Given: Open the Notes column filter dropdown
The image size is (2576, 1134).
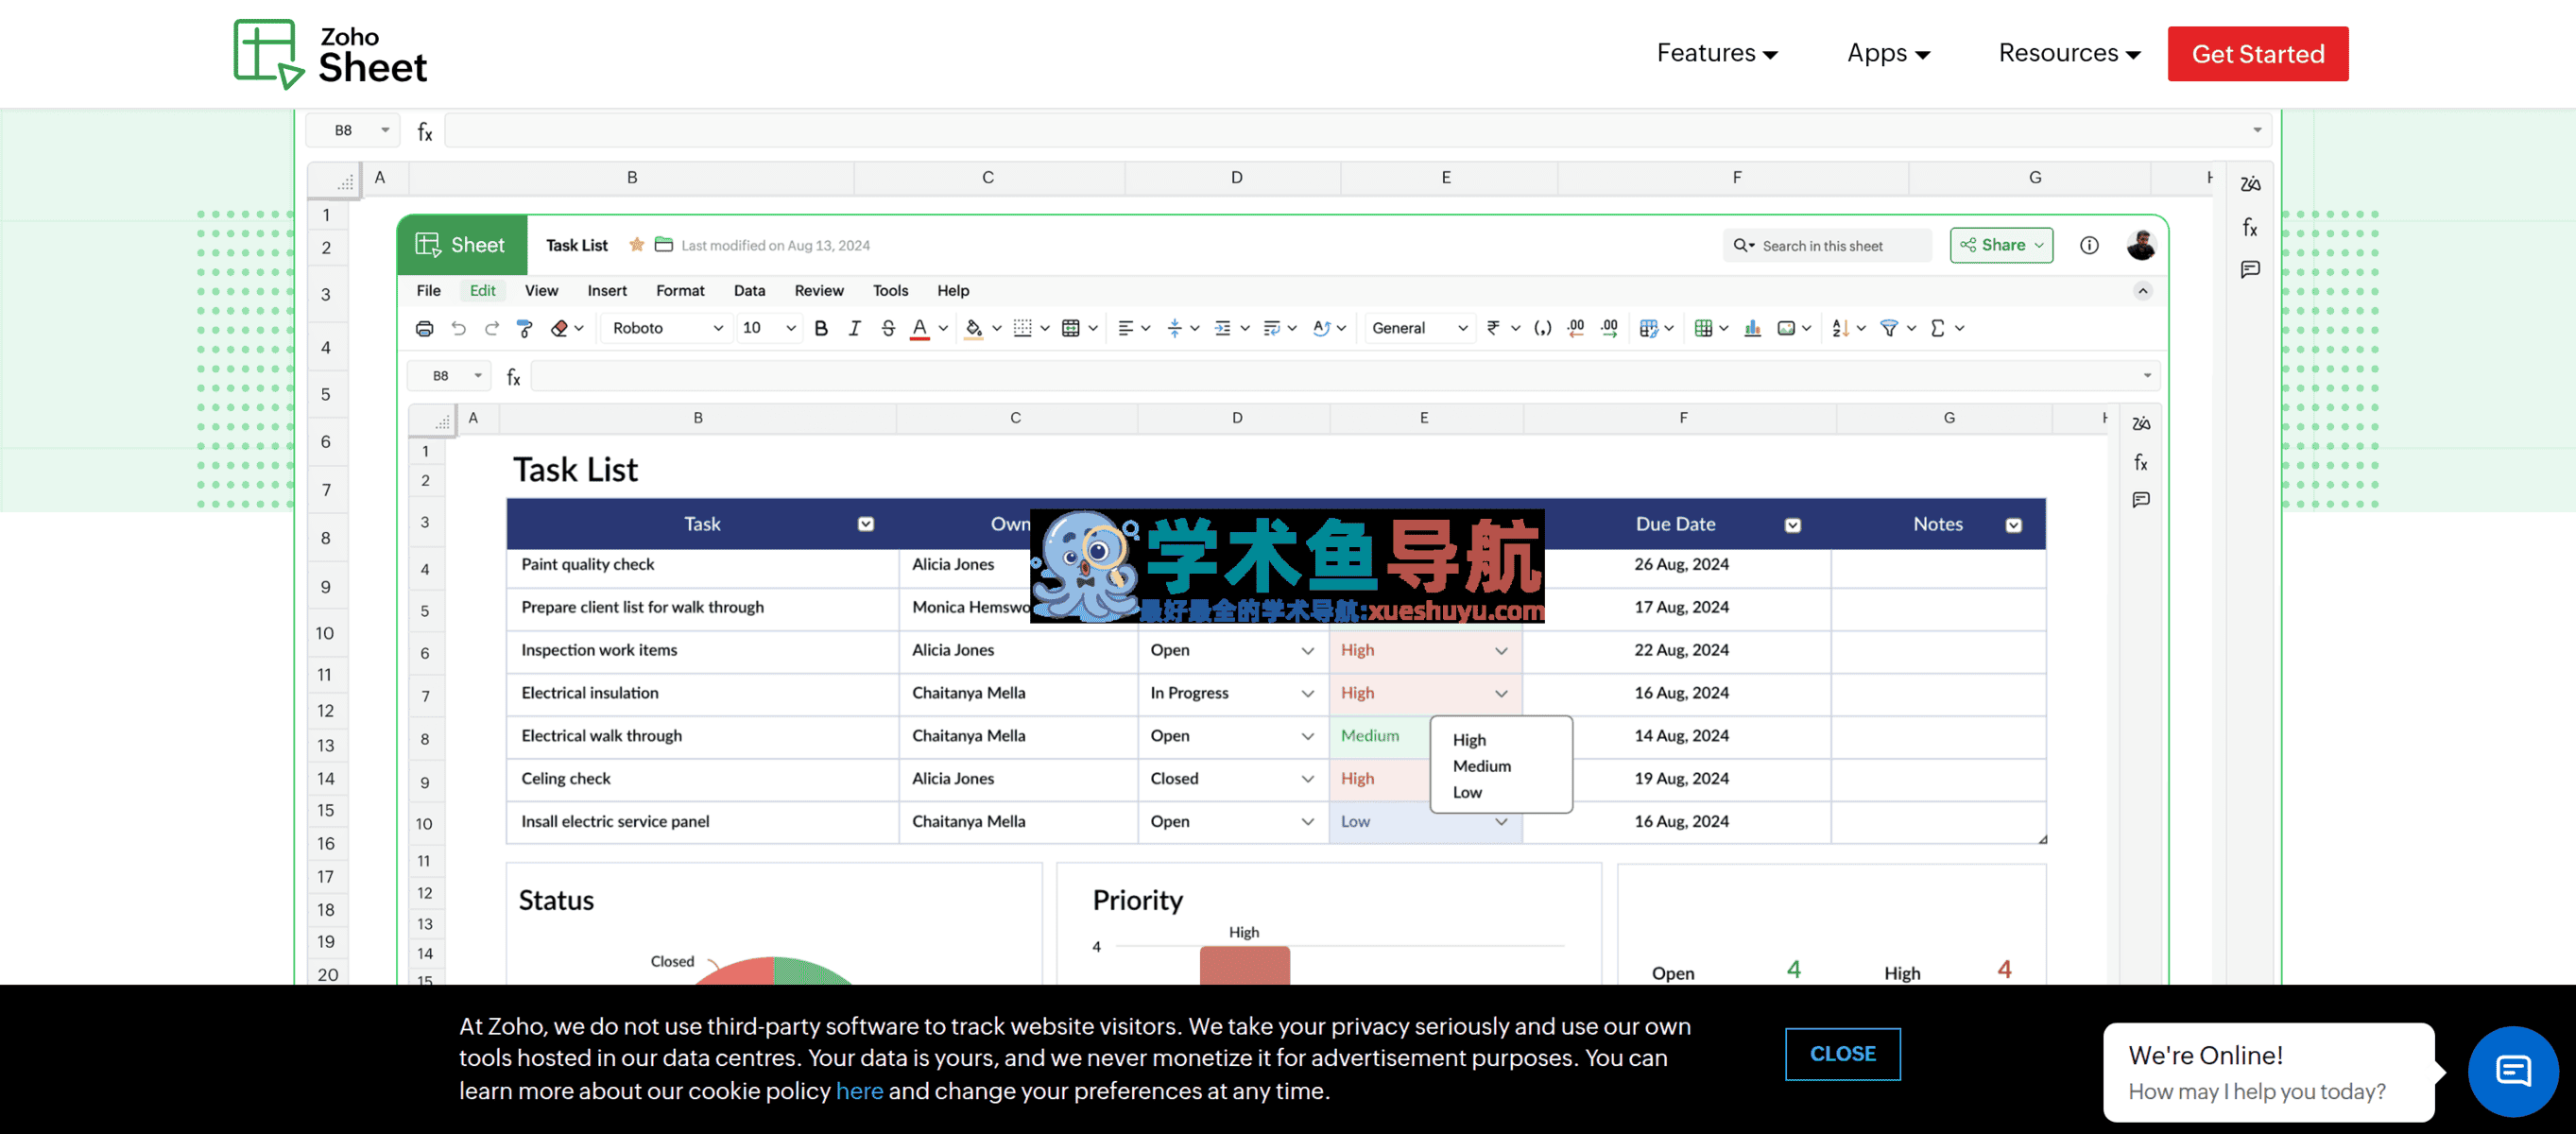Looking at the screenshot, I should pyautogui.click(x=2013, y=525).
